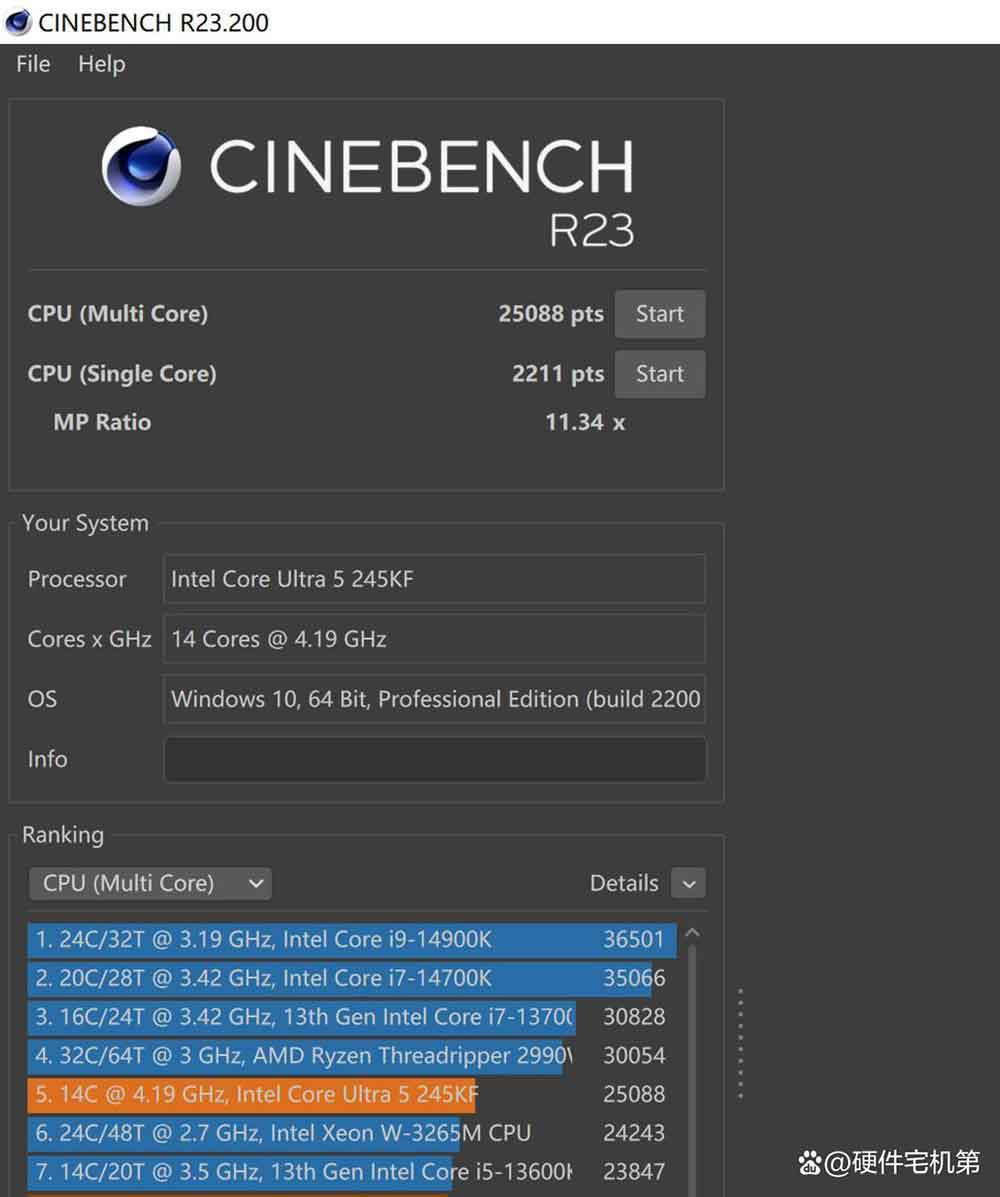
Task: Click the dotted panel resize handle
Action: point(740,1043)
